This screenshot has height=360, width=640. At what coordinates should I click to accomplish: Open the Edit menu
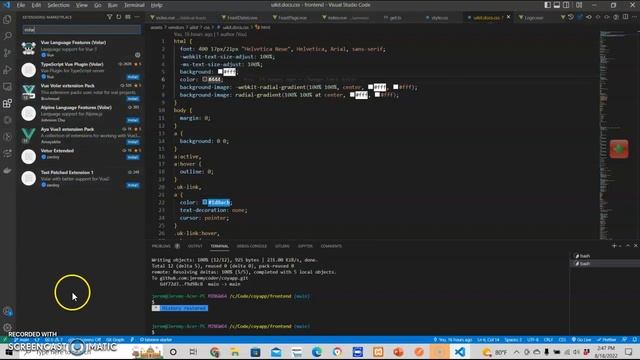pos(36,5)
